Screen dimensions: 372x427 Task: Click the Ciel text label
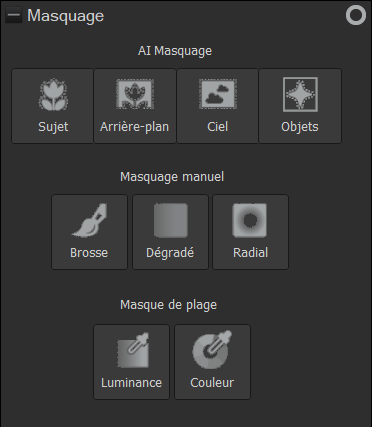[218, 127]
